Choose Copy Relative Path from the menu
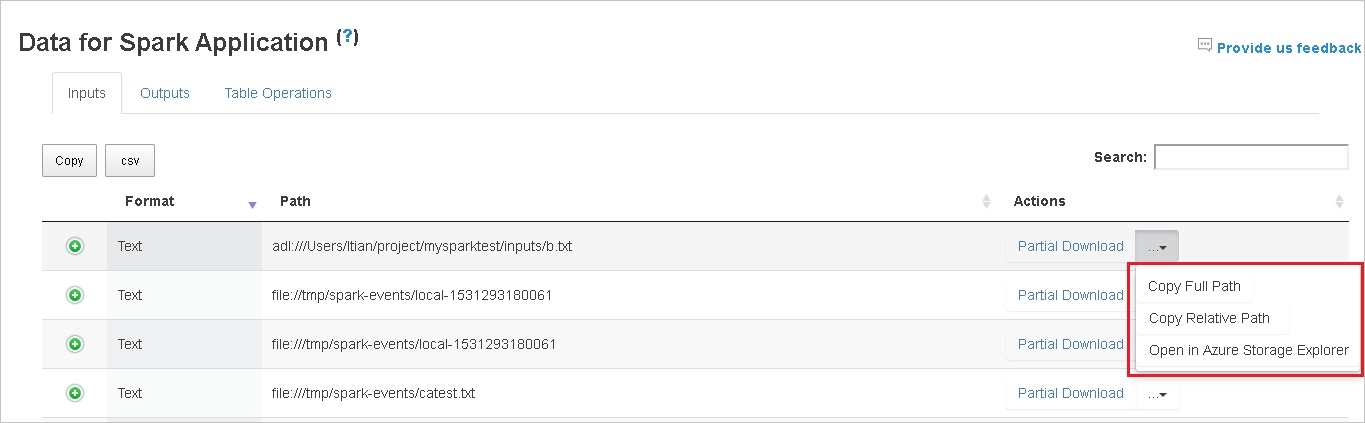This screenshot has height=423, width=1365. (1209, 318)
